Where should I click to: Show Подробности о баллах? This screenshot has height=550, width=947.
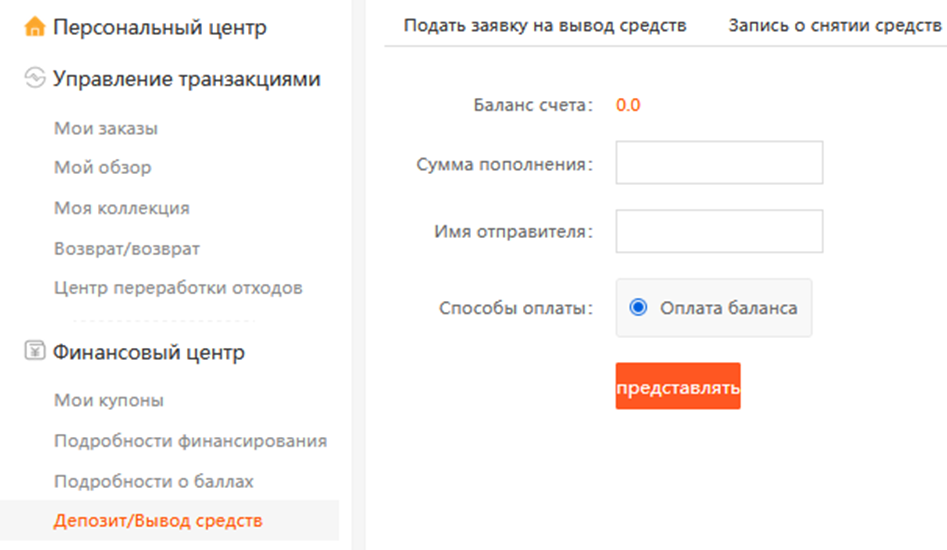[154, 481]
